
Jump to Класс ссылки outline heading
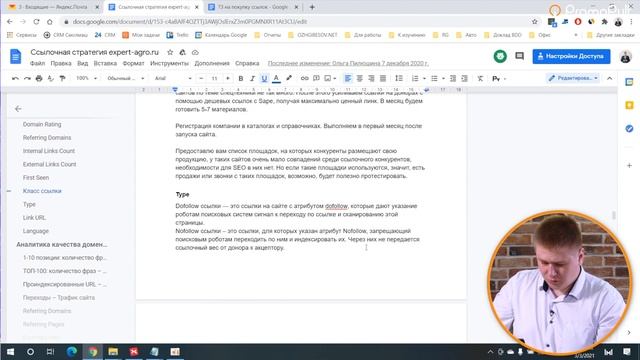(42, 191)
